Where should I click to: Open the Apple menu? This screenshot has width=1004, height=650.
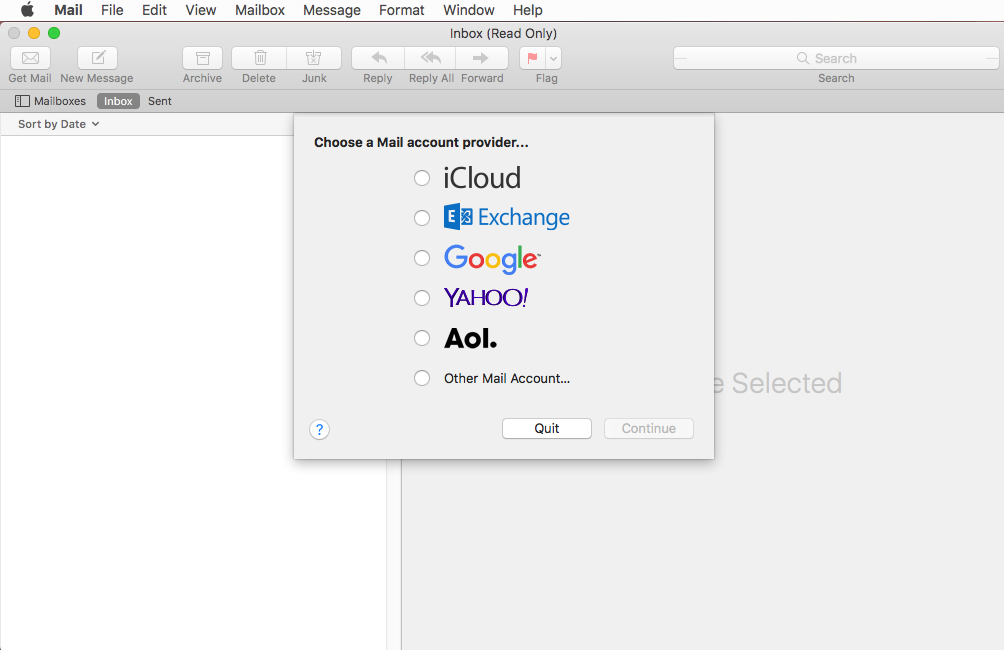28,10
